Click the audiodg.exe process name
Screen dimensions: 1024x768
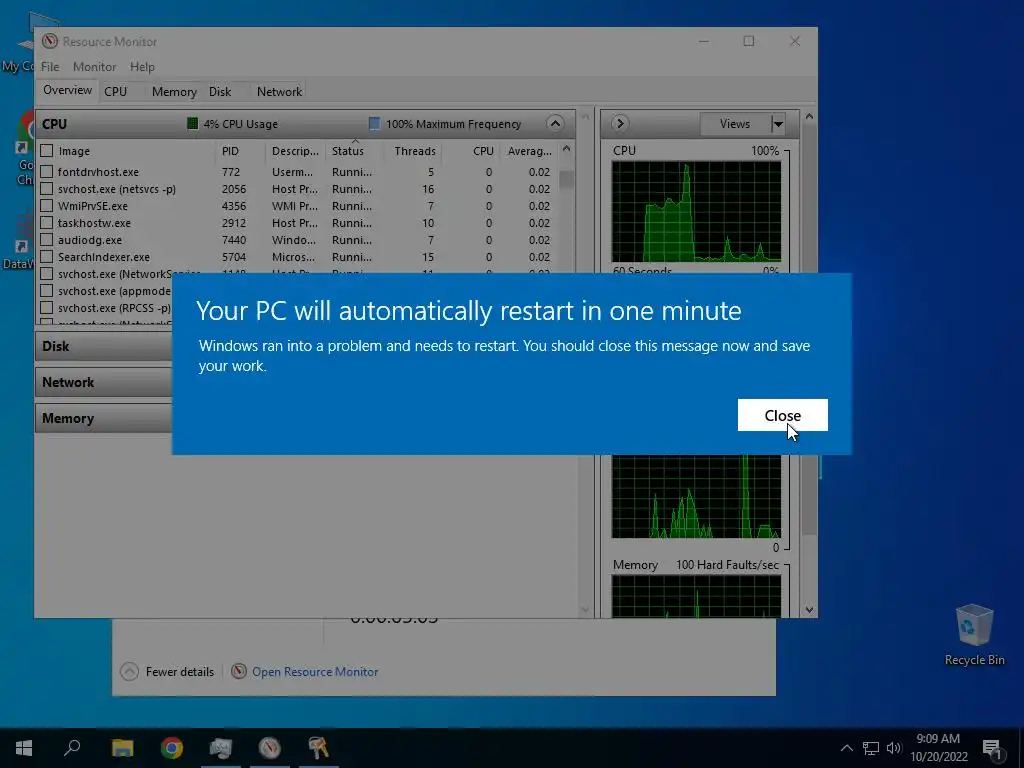pyautogui.click(x=89, y=240)
